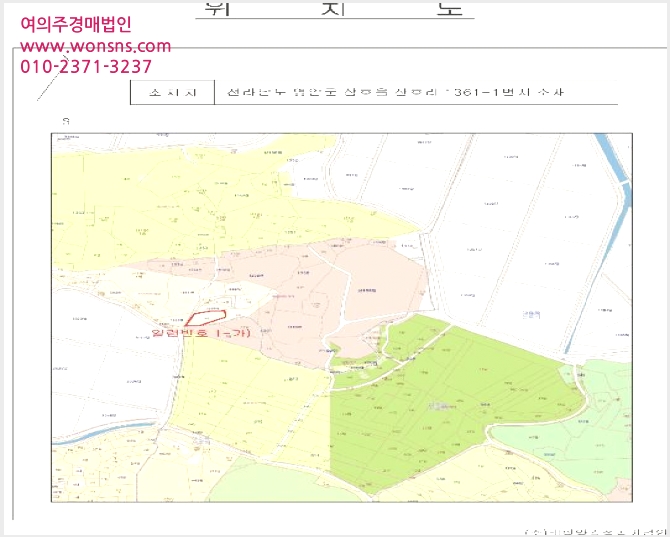Click the phone number 010-2371-3237
The image size is (670, 537).
click(x=86, y=66)
